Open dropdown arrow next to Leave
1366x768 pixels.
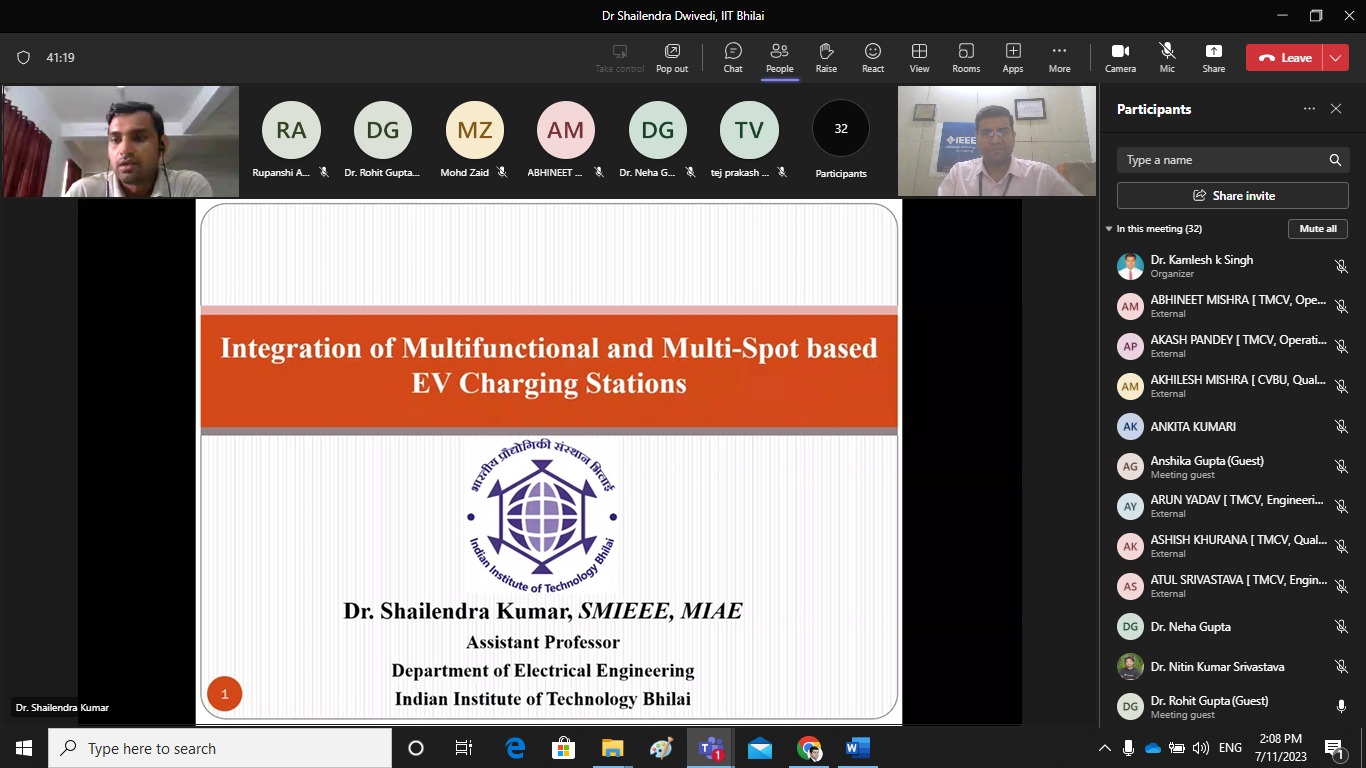click(x=1336, y=58)
